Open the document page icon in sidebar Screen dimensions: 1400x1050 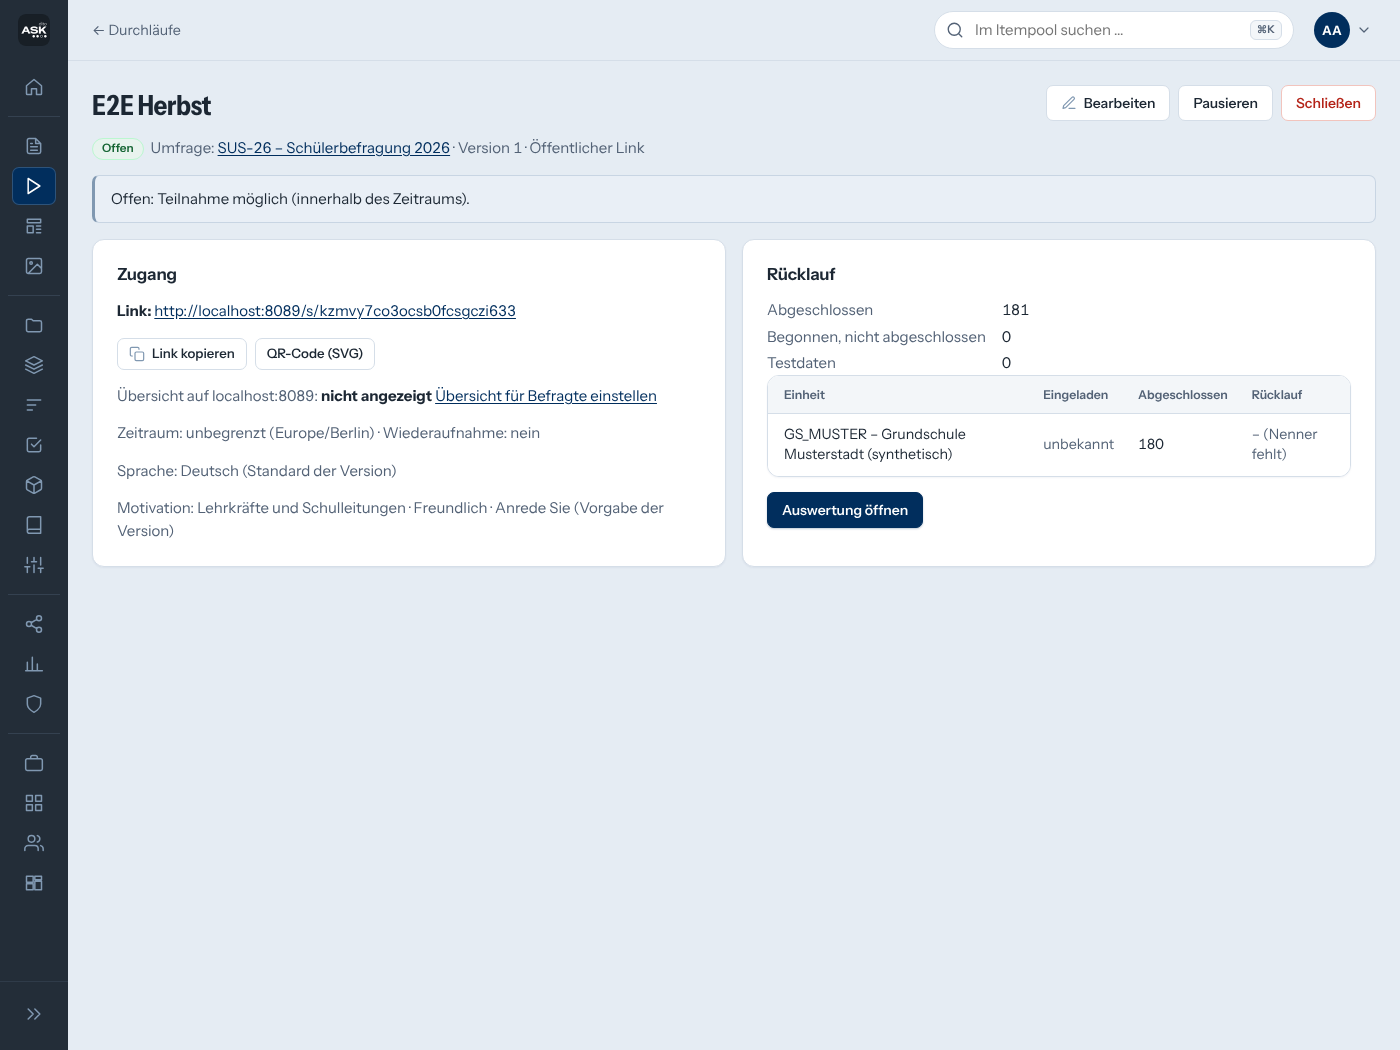tap(34, 146)
